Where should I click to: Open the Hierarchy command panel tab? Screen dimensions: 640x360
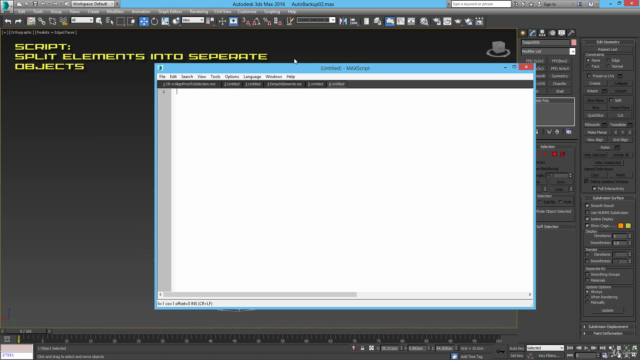click(x=542, y=33)
